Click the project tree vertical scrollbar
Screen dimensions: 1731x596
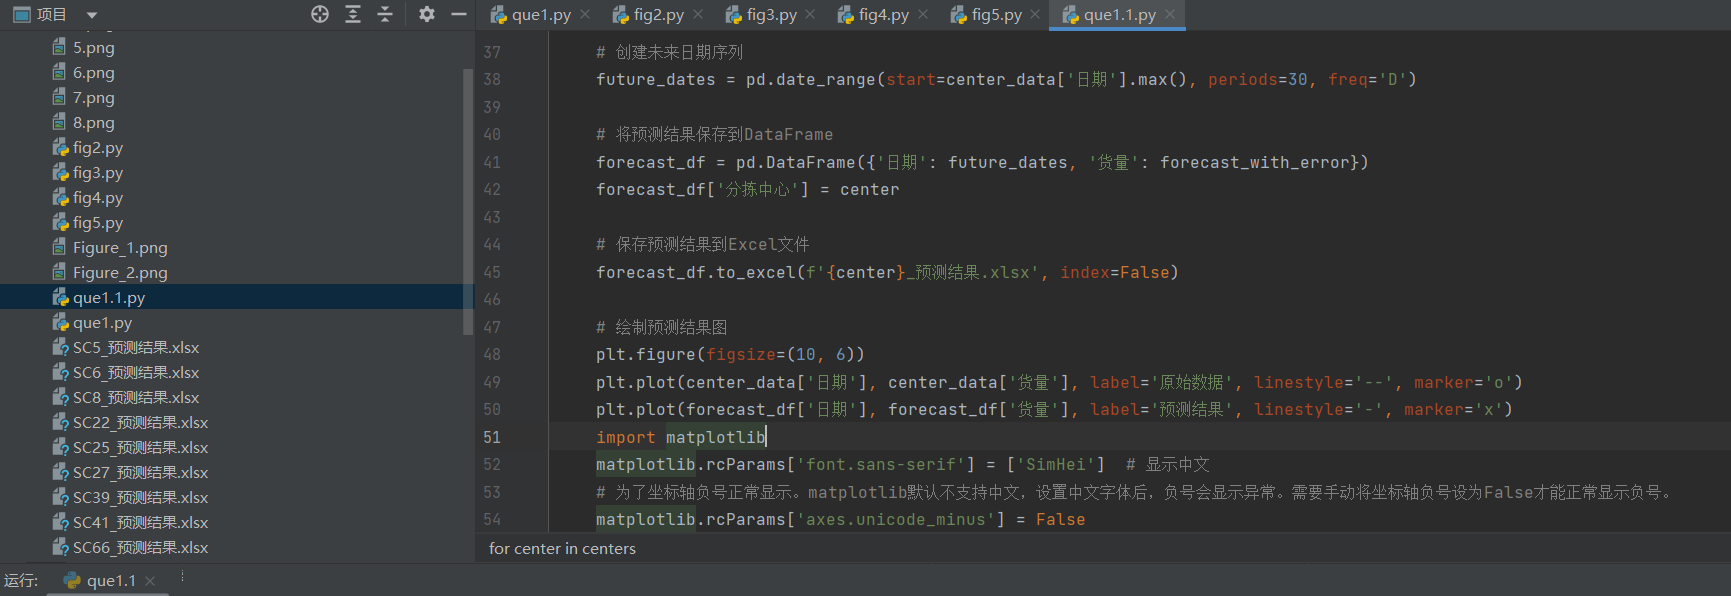[x=467, y=200]
